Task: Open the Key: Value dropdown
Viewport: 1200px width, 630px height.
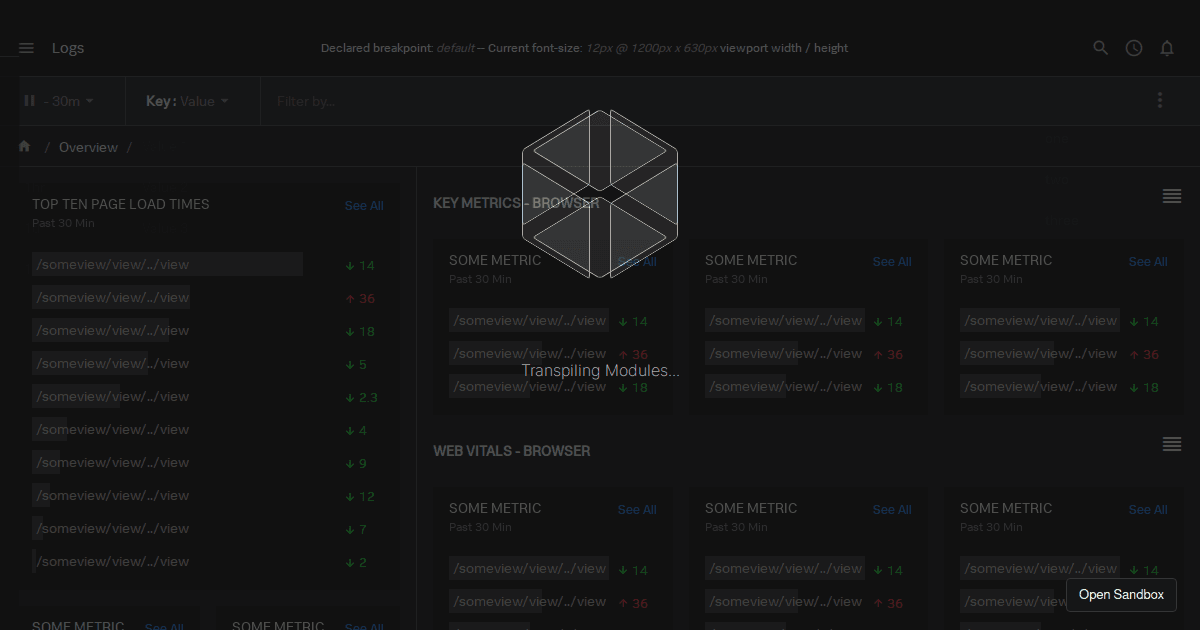Action: coord(187,101)
